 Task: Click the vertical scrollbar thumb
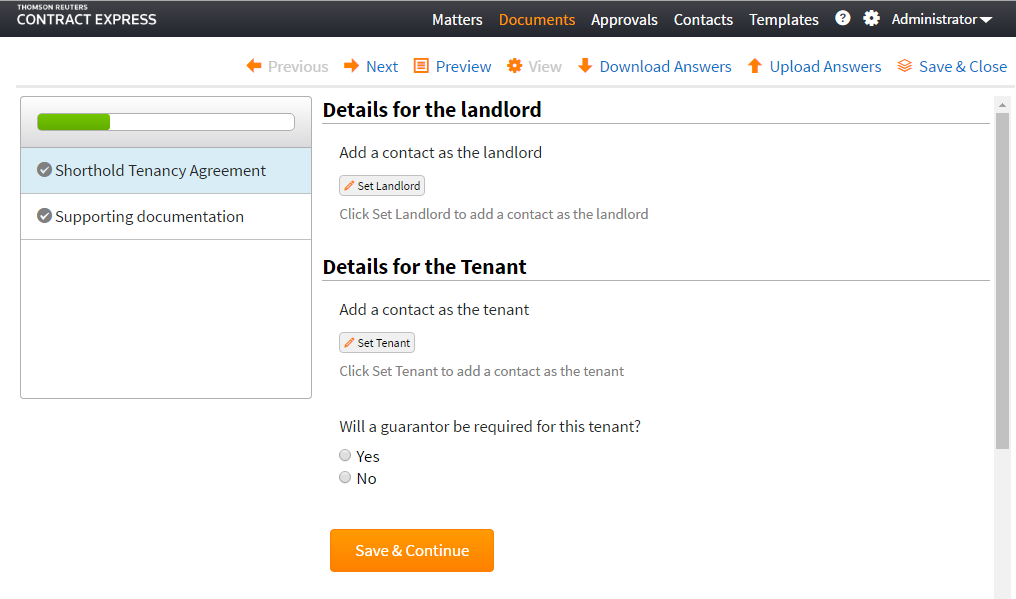click(1002, 280)
